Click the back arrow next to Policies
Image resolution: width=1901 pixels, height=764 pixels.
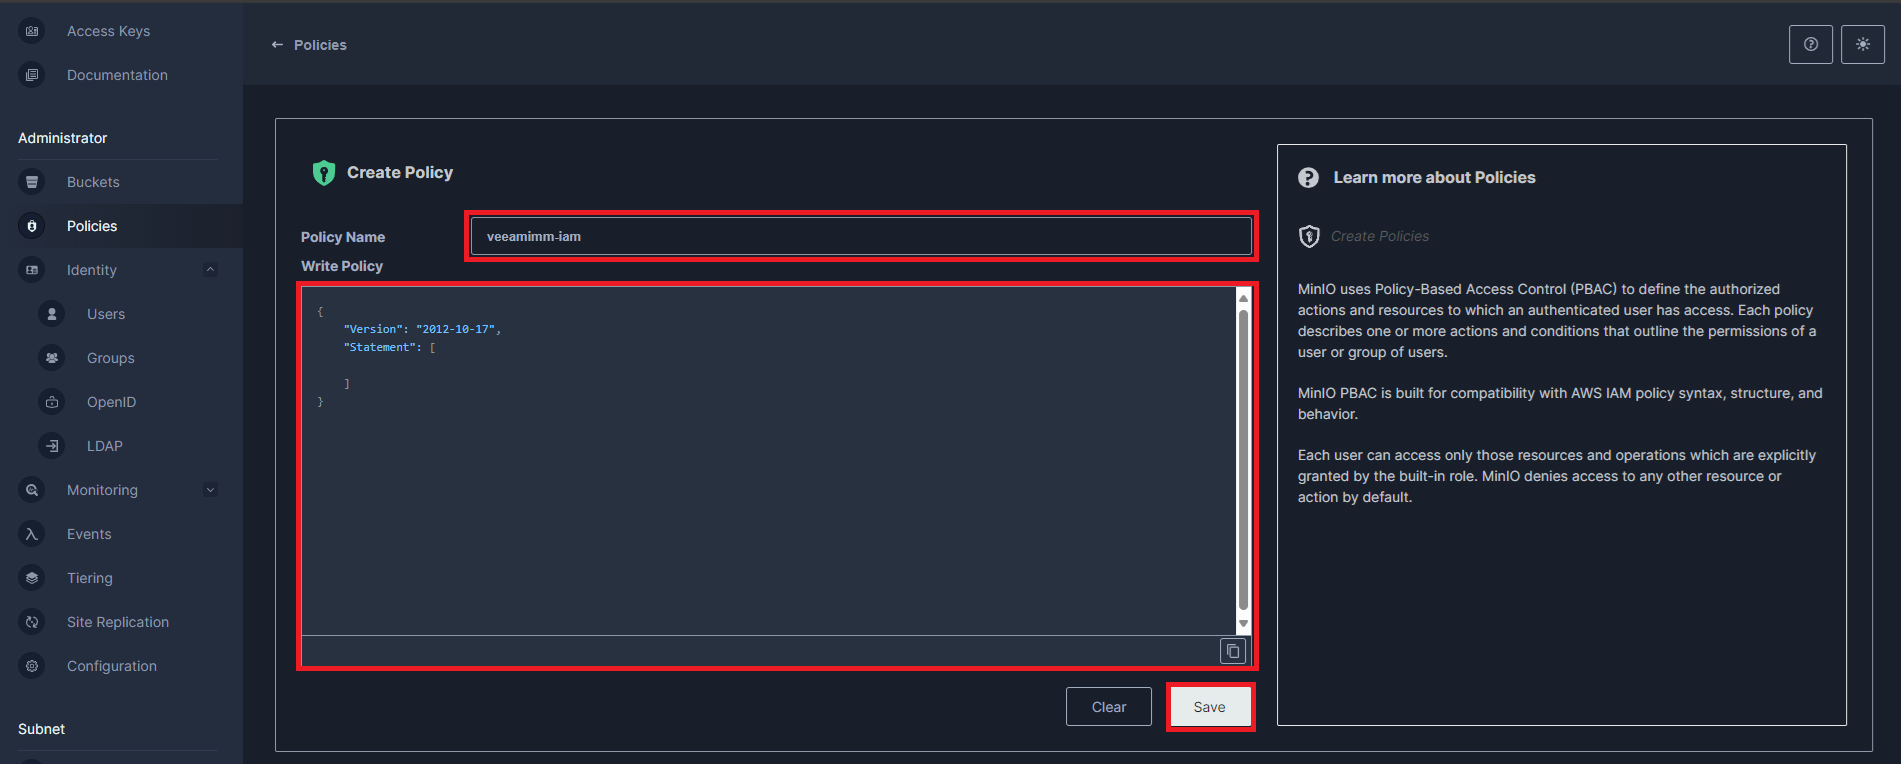click(277, 45)
